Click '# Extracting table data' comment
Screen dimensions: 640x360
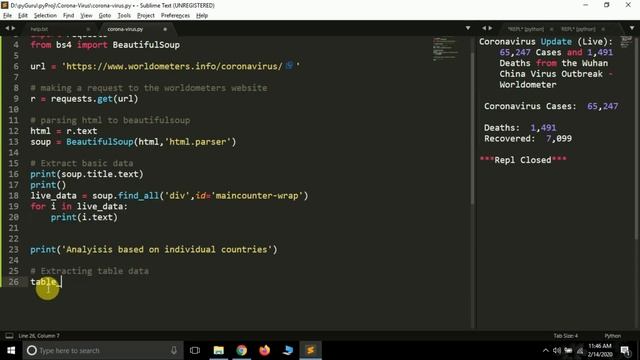point(89,271)
